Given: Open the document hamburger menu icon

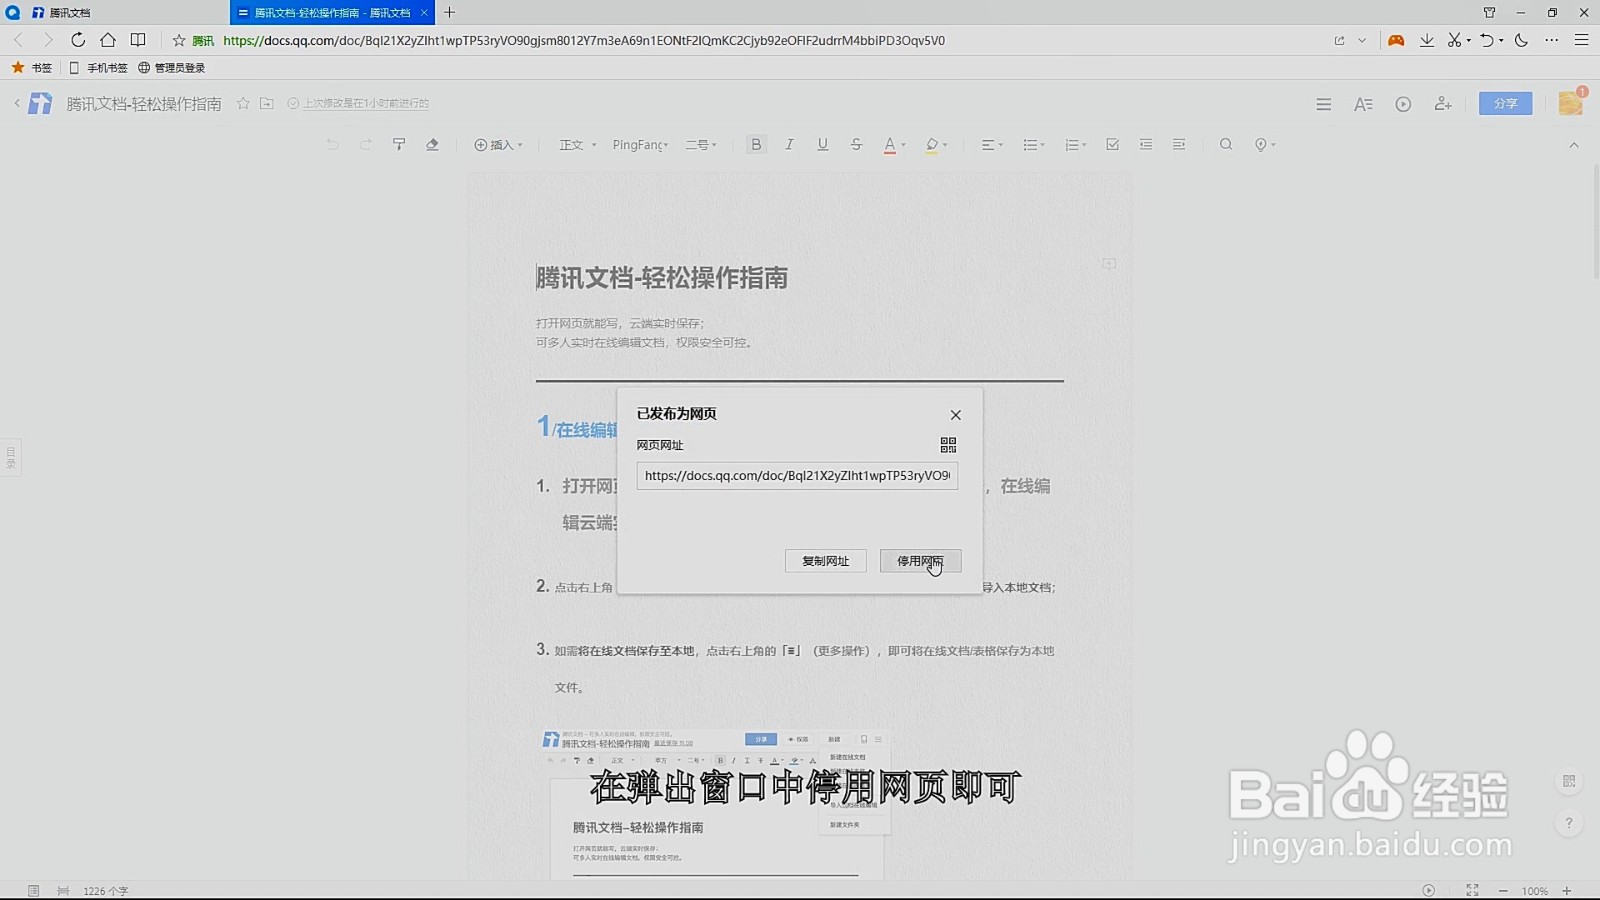Looking at the screenshot, I should point(1323,104).
